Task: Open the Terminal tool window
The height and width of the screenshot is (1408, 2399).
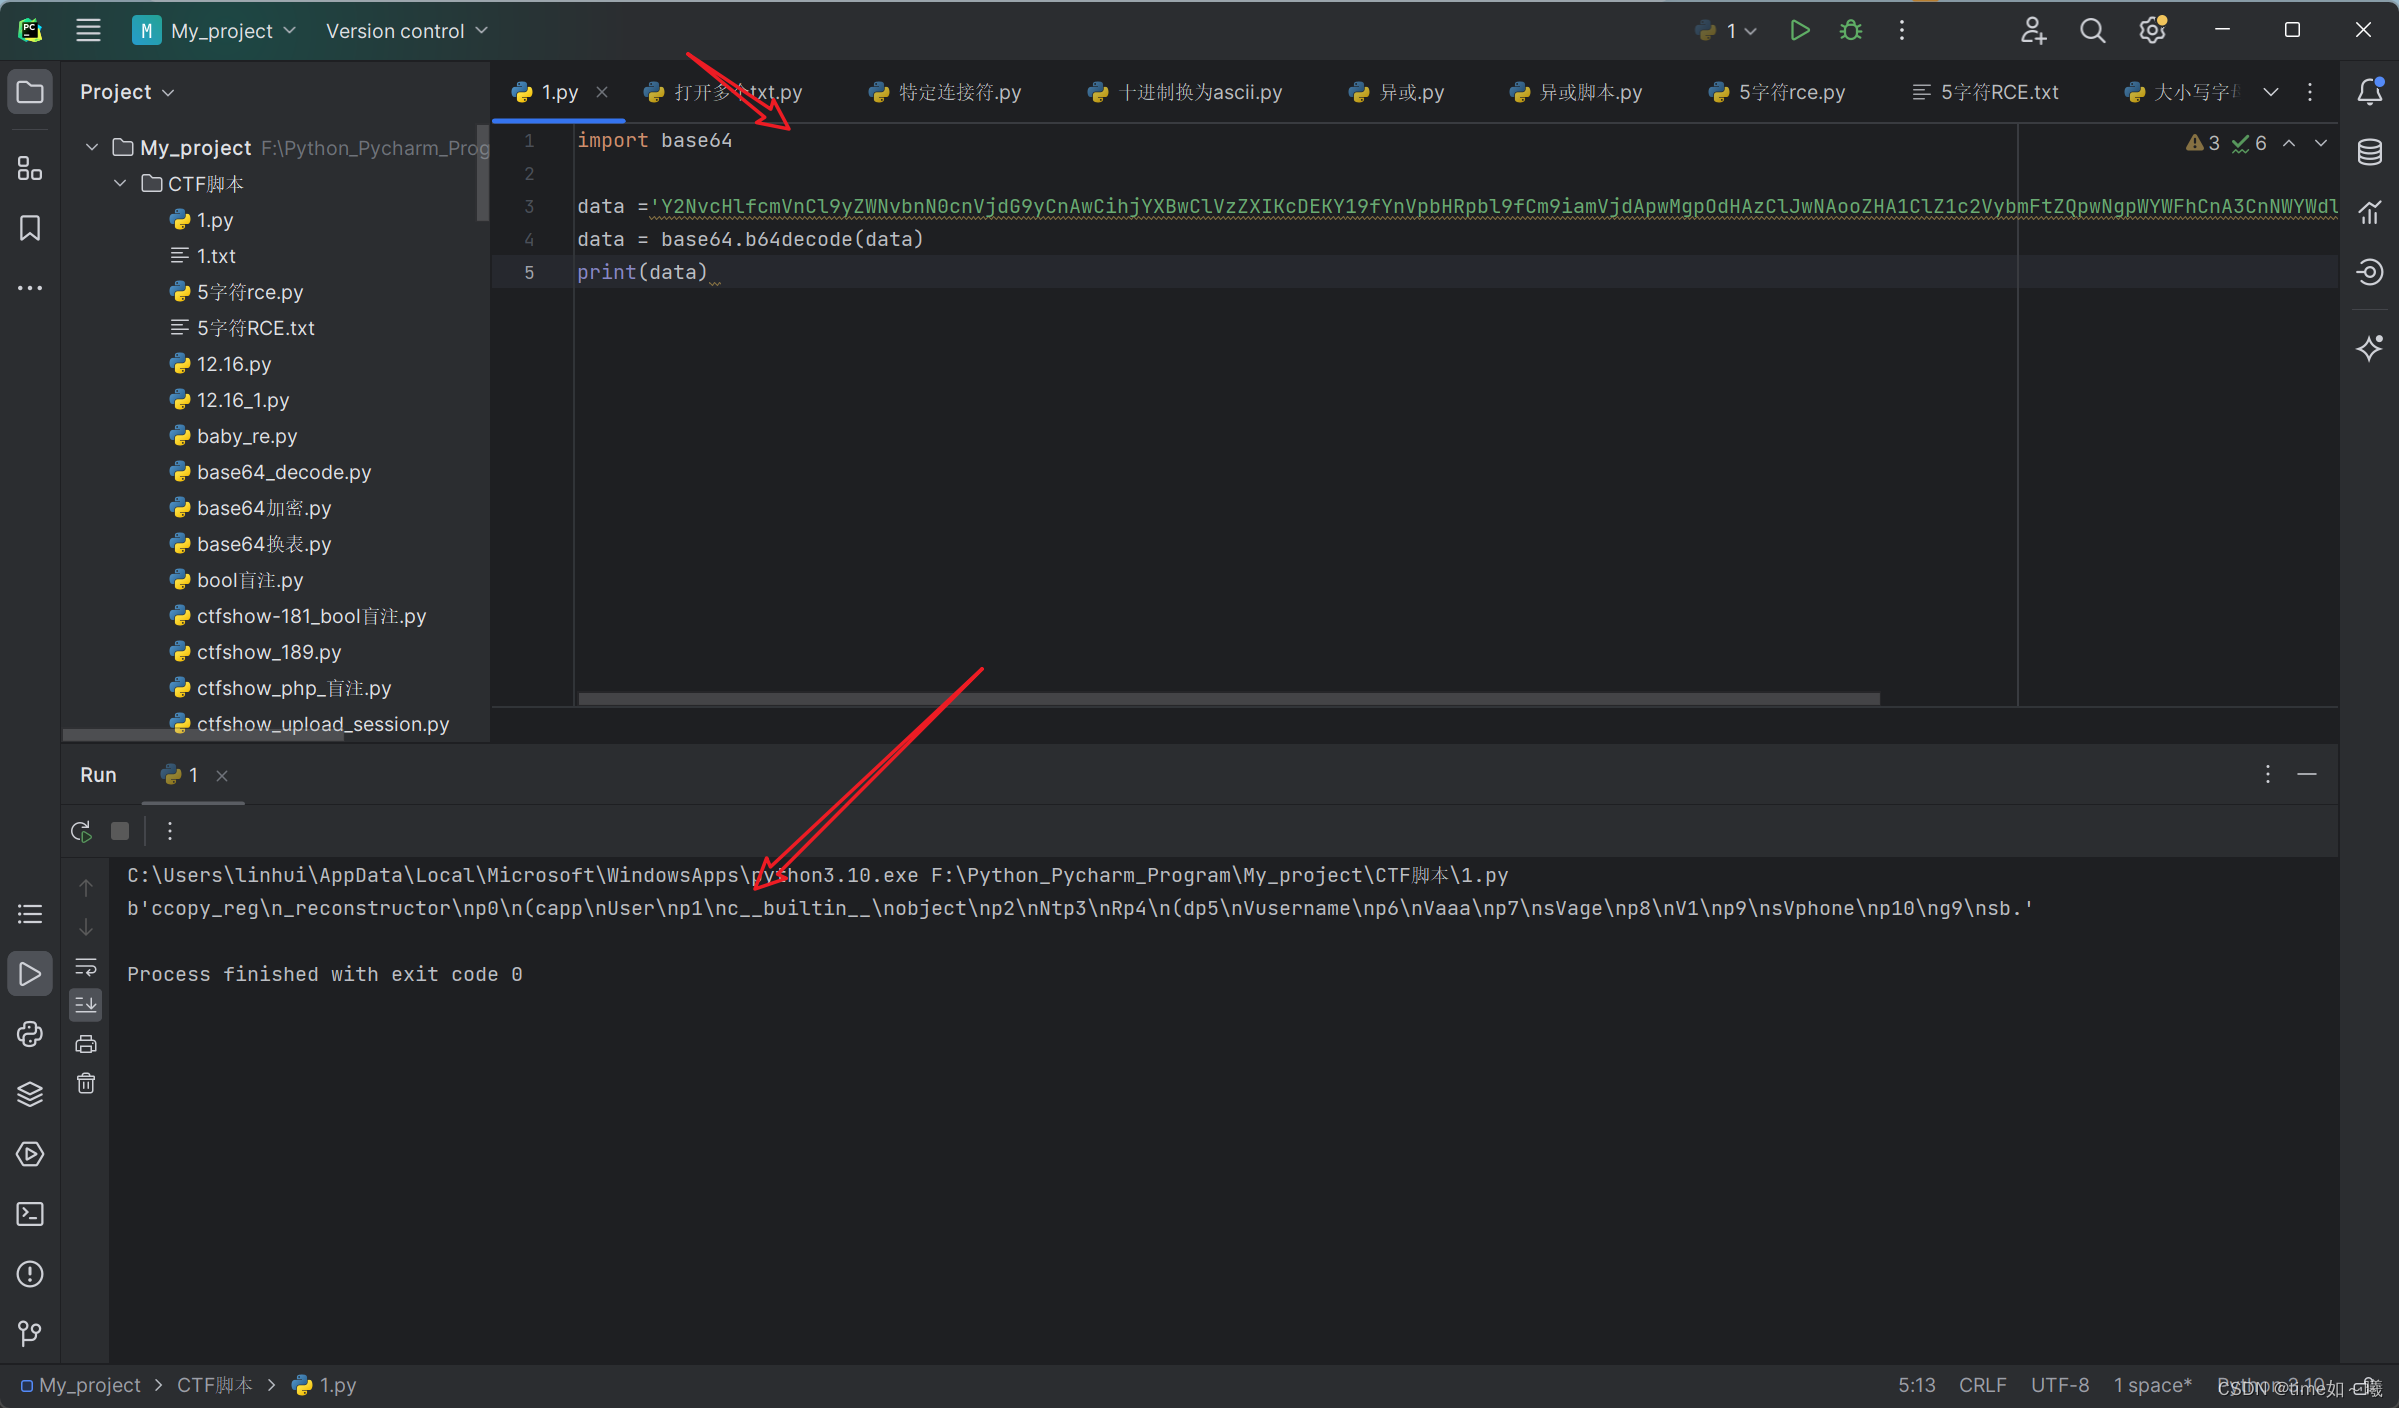Action: point(30,1214)
